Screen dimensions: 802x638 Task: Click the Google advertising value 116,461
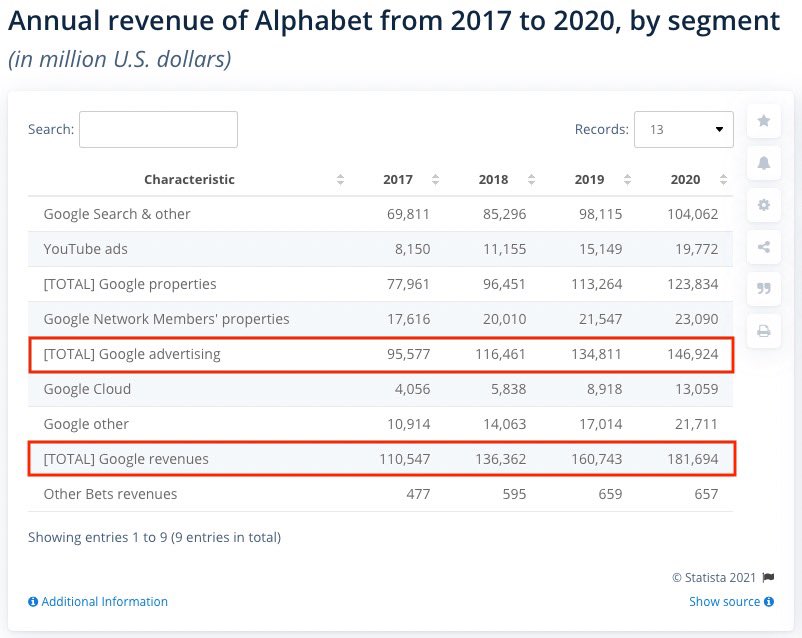pyautogui.click(x=500, y=354)
